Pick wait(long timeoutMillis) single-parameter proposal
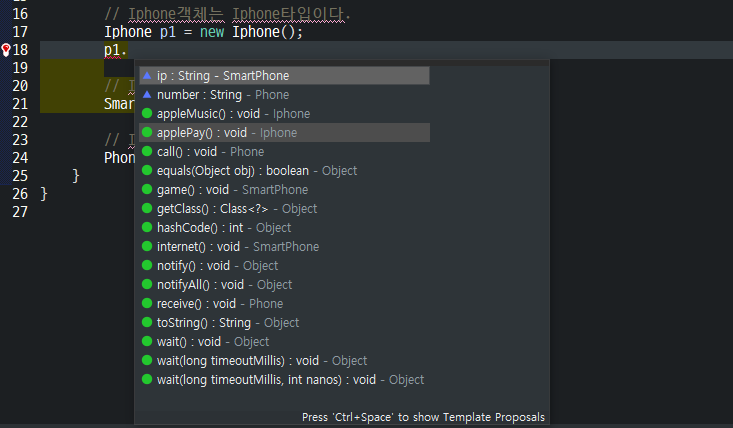Screen dimensions: 733x428 284,361
